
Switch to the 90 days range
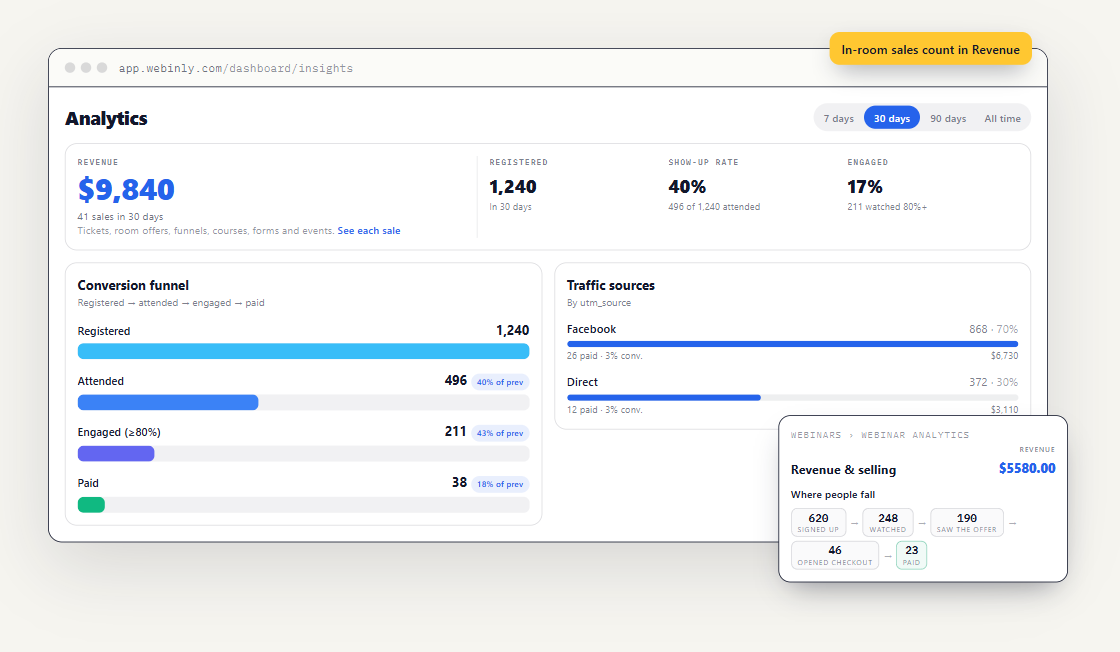[x=948, y=119]
